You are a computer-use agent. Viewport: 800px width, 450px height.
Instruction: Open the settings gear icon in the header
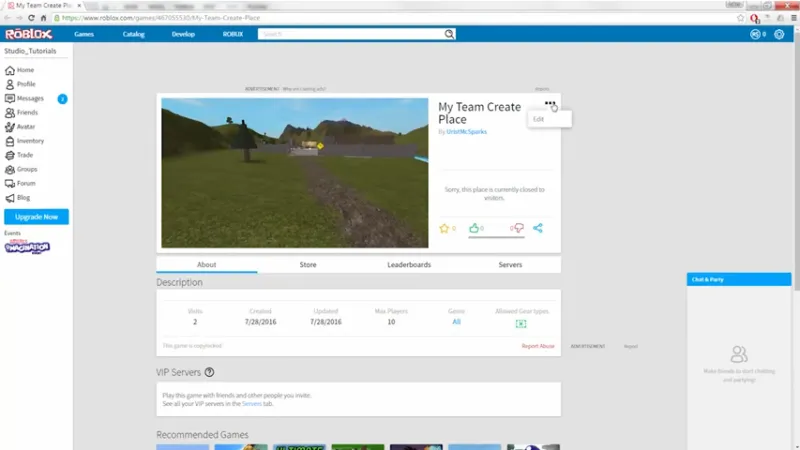(779, 34)
